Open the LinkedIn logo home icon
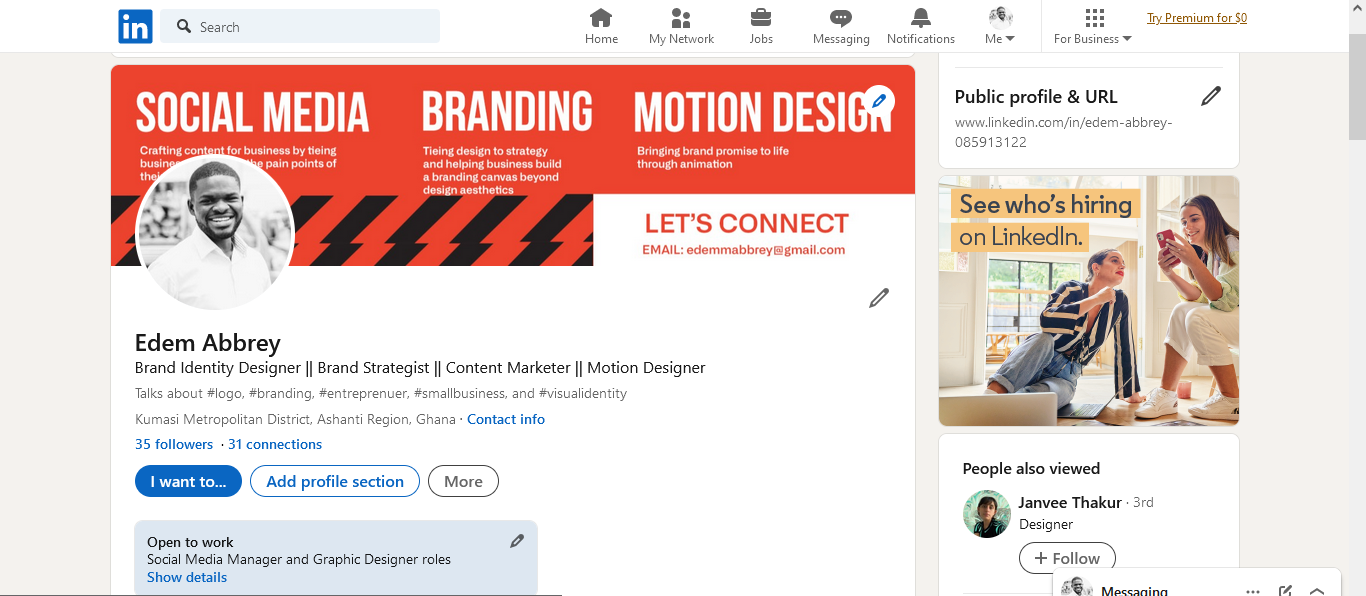Viewport: 1366px width, 596px height. 135,26
